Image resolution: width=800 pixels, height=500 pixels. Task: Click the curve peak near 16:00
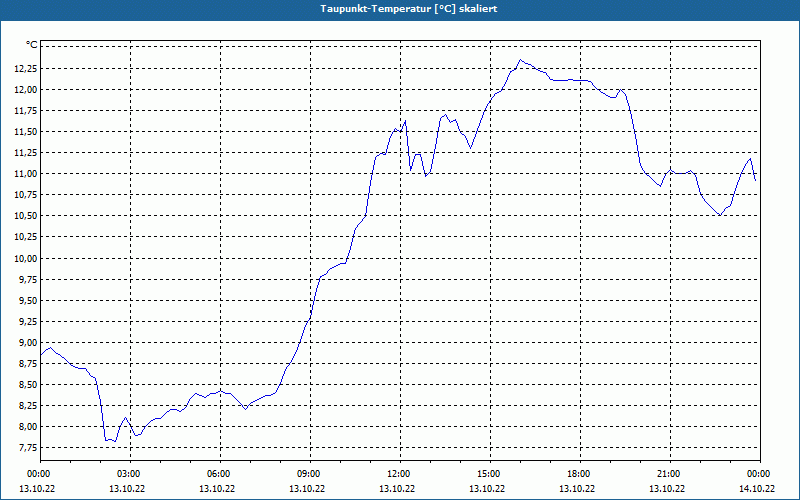520,60
